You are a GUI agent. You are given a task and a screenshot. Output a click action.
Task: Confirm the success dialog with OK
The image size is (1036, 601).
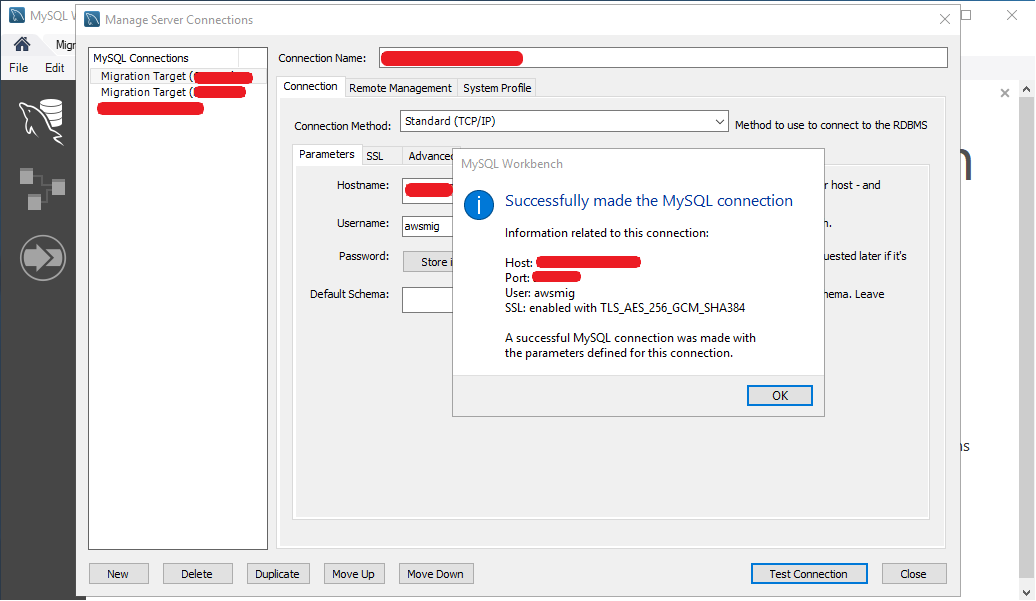[x=780, y=396]
